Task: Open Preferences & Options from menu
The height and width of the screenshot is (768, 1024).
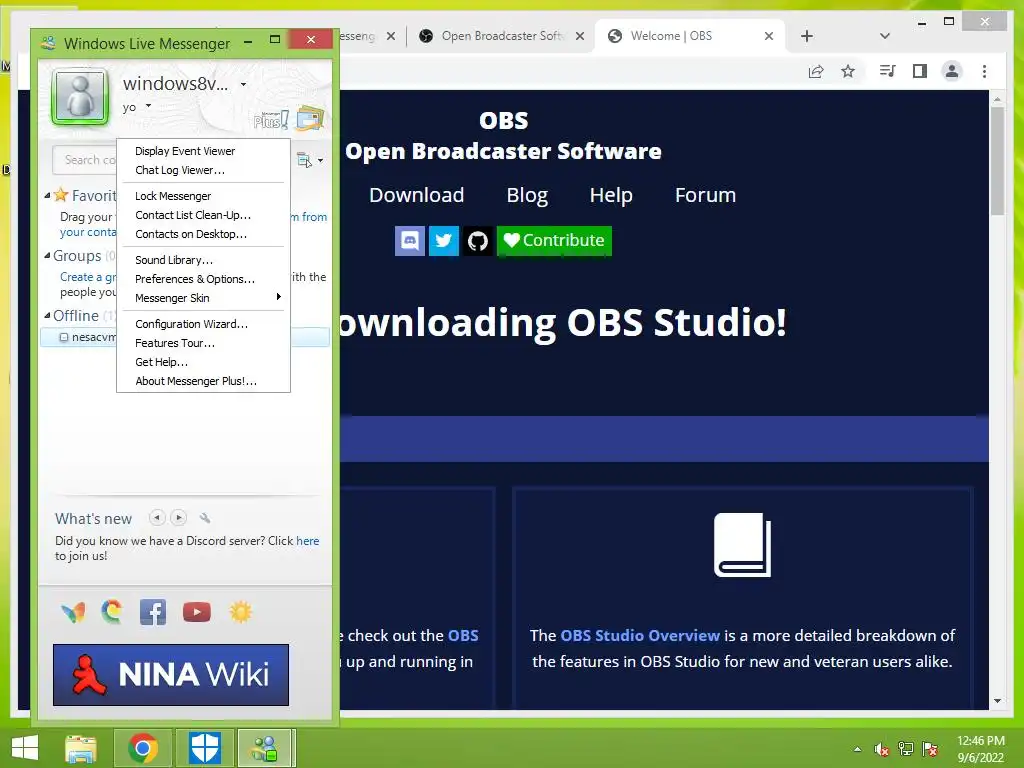Action: pos(203,279)
